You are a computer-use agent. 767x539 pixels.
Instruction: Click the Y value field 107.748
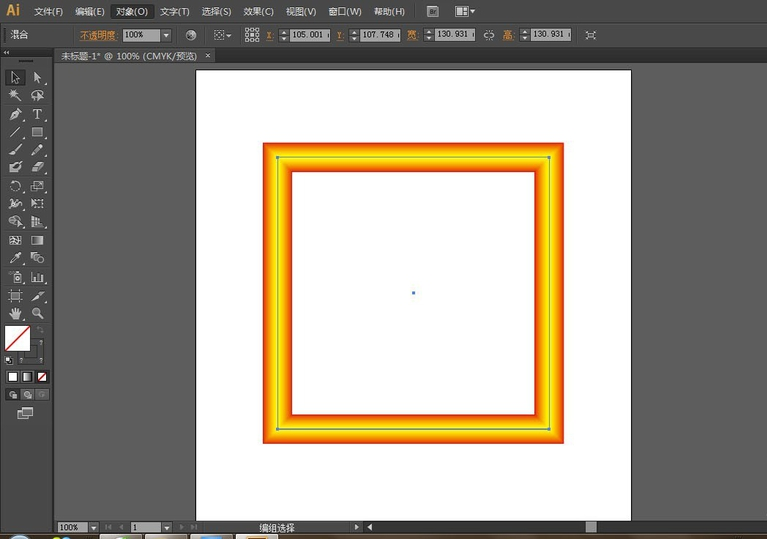tap(380, 35)
